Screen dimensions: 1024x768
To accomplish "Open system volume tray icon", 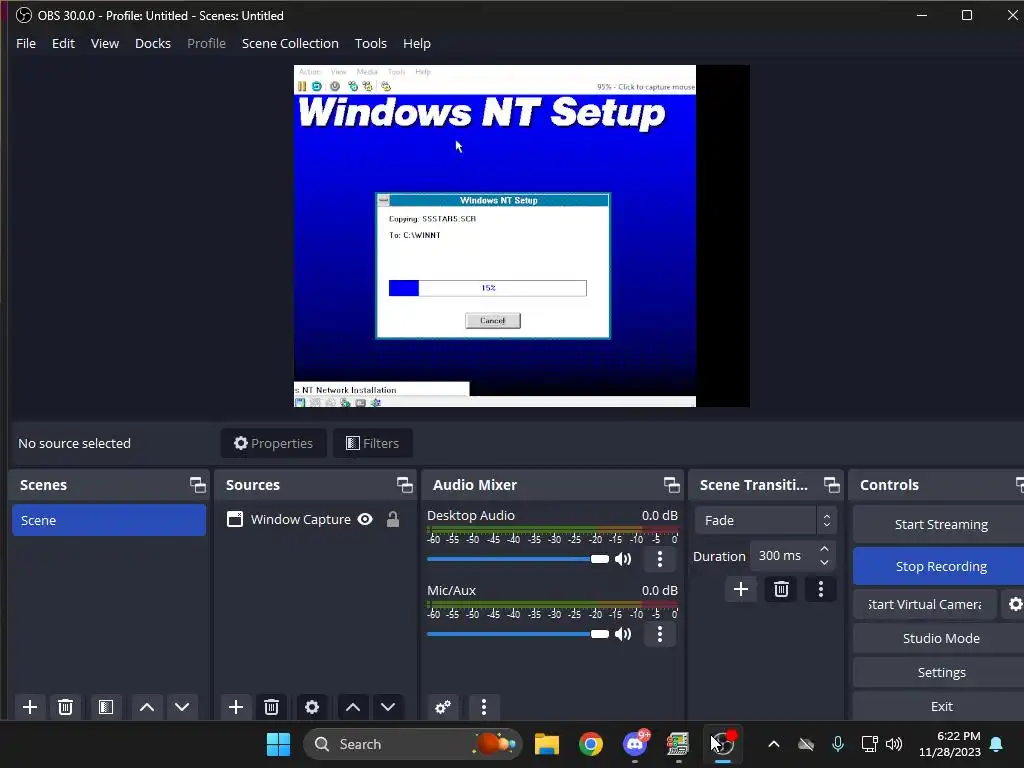I will tap(893, 744).
